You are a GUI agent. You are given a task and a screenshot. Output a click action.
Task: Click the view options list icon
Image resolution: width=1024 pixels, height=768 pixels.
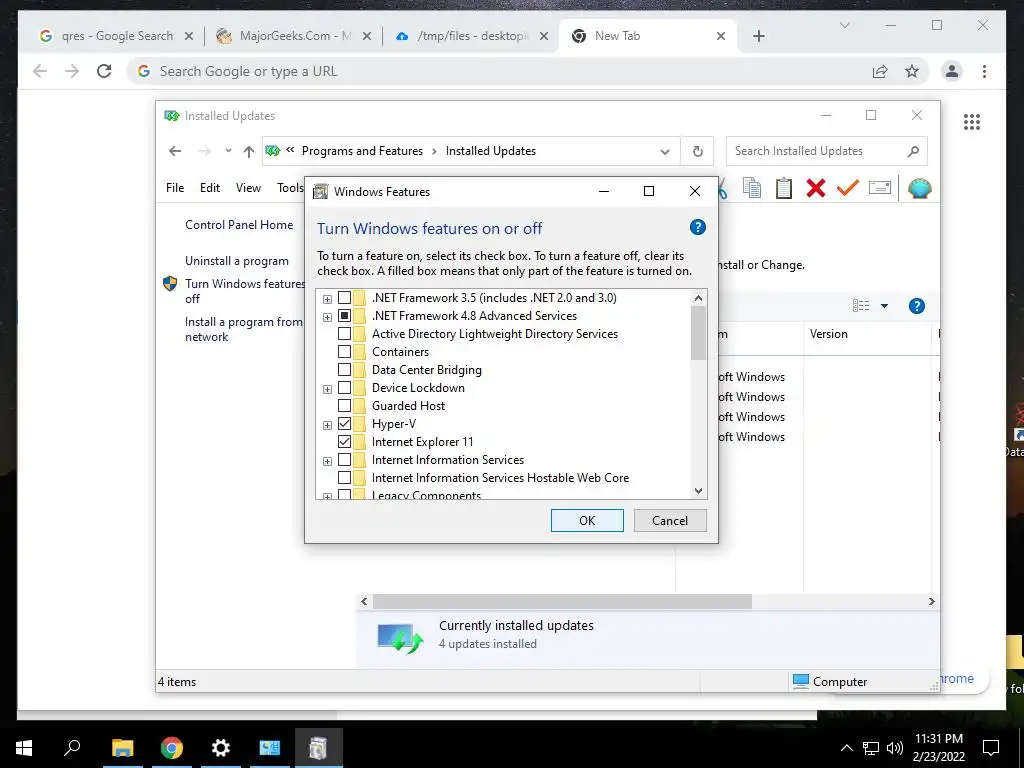(x=861, y=306)
